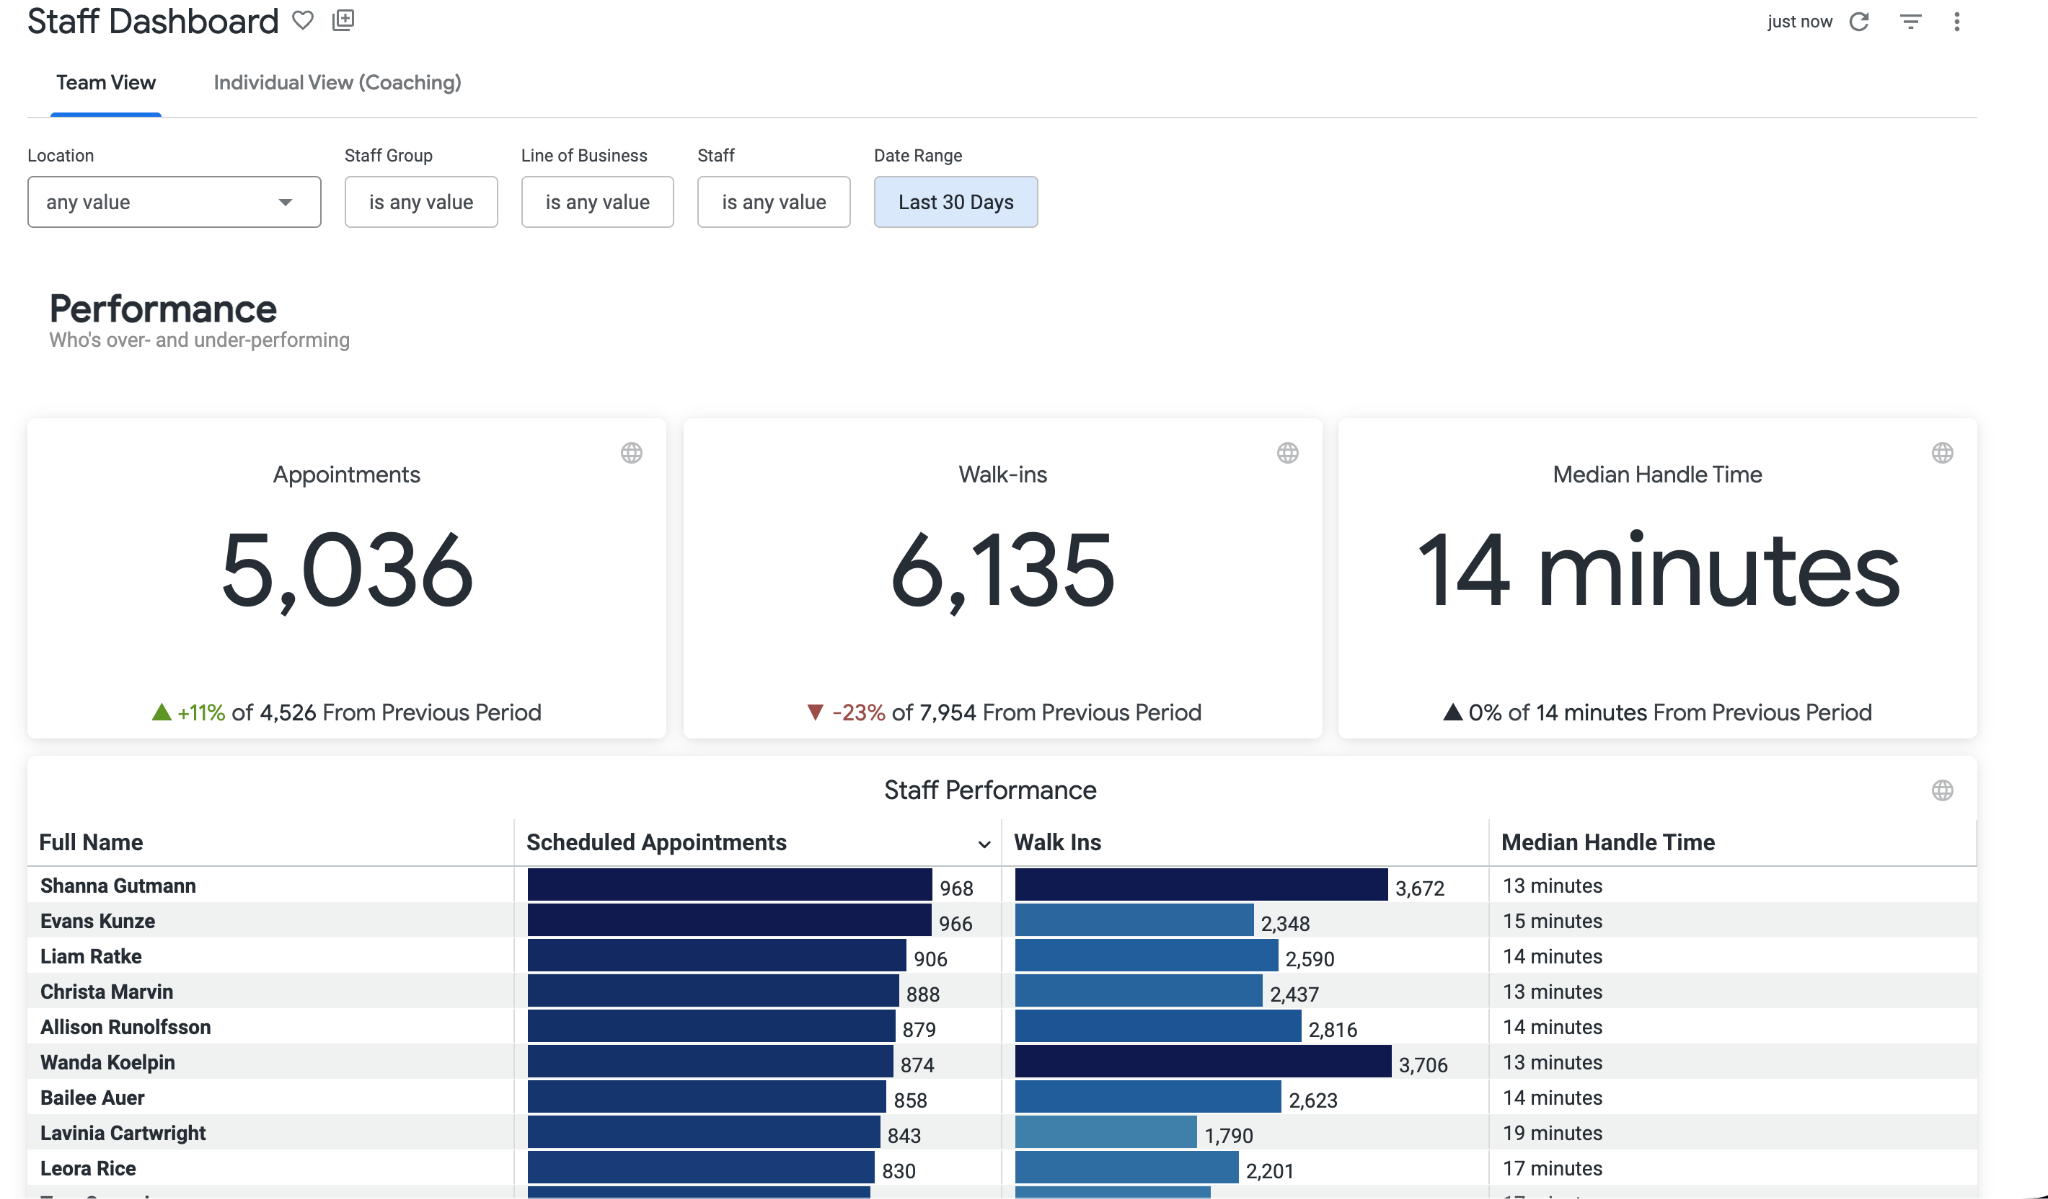Viewport: 2048px width, 1199px height.
Task: Click Bailee Auer's 2,623 walk-ins bar
Action: pyautogui.click(x=1148, y=1097)
